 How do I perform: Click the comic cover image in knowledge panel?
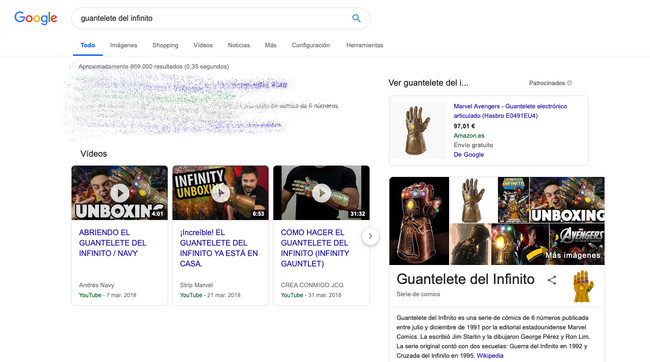click(x=513, y=199)
